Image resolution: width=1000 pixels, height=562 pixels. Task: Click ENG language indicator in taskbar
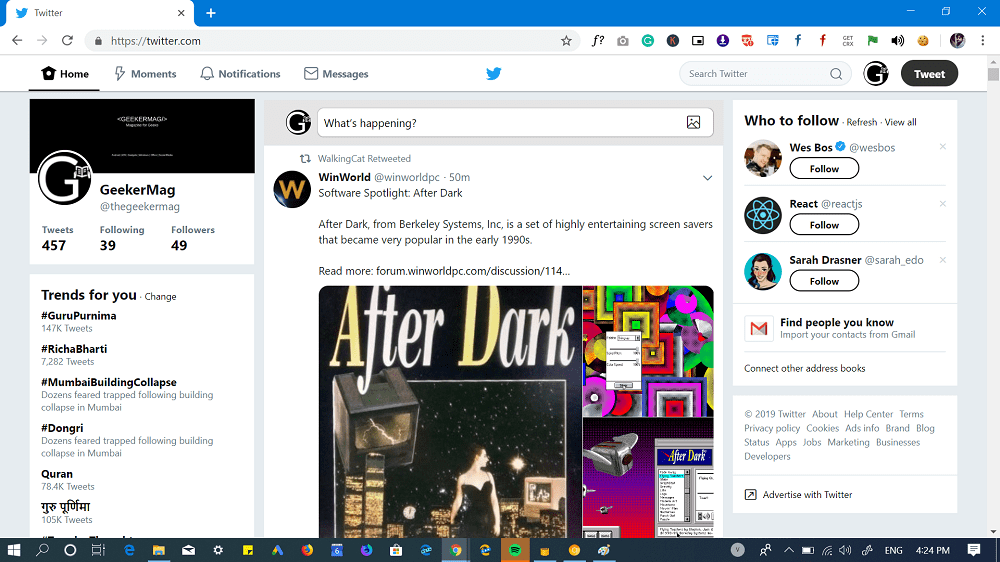893,550
